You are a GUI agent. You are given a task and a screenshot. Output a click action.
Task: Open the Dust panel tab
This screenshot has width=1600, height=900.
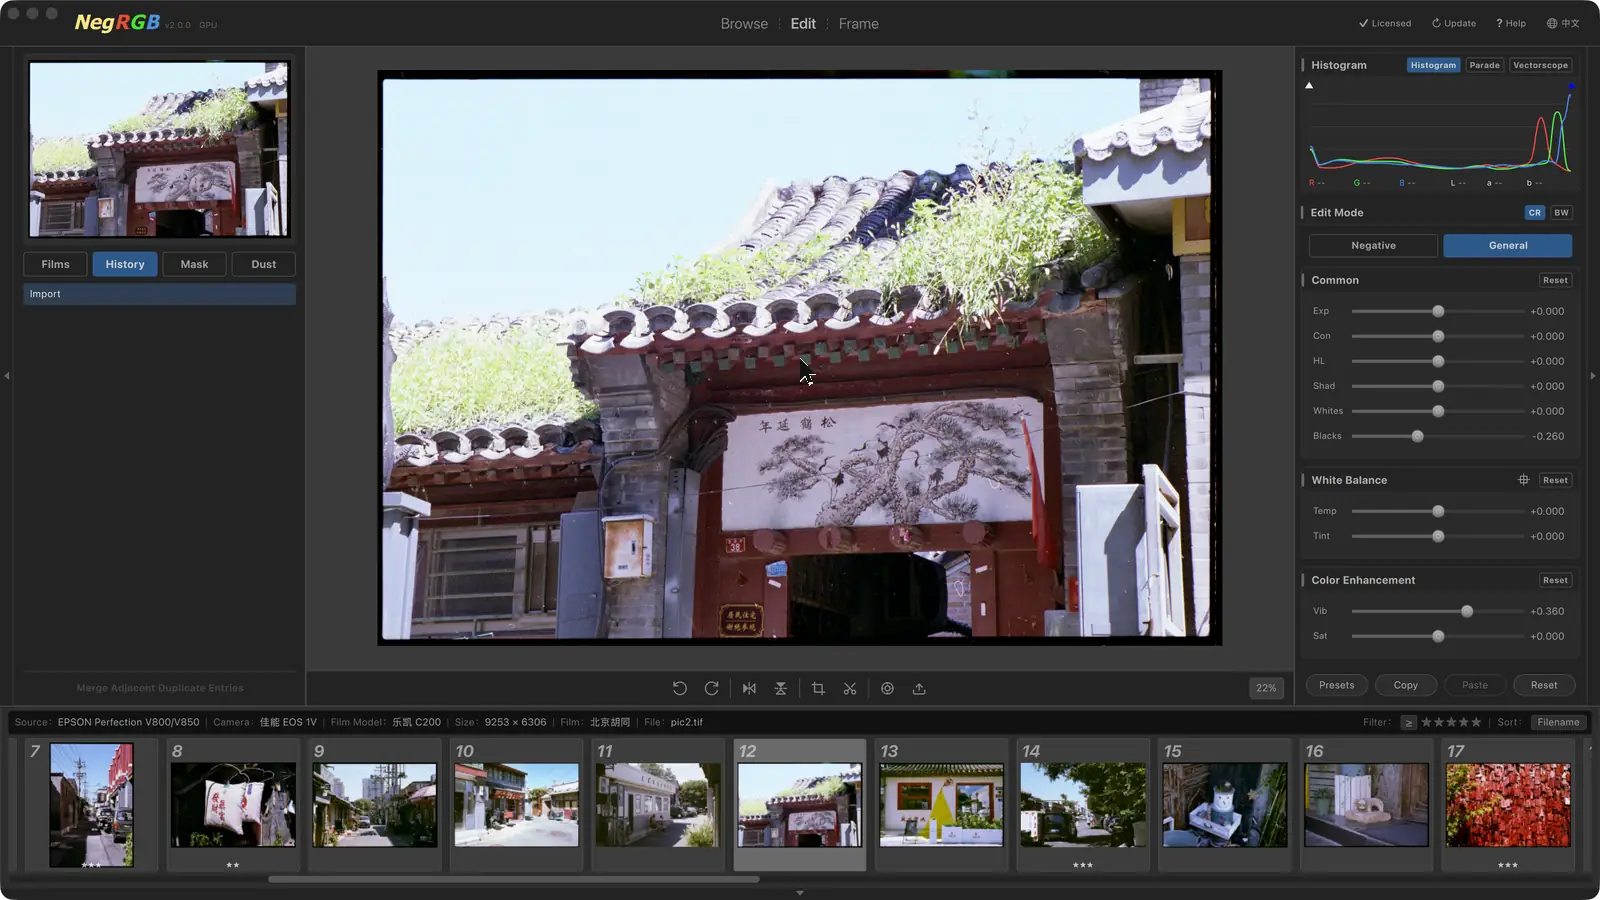pos(264,264)
